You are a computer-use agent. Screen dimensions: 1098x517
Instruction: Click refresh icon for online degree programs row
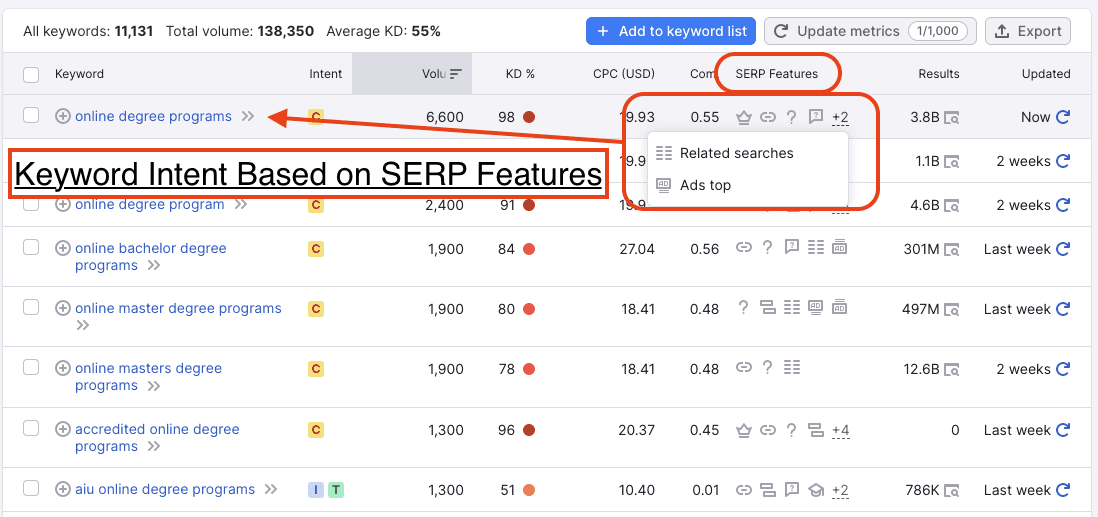(x=1063, y=117)
